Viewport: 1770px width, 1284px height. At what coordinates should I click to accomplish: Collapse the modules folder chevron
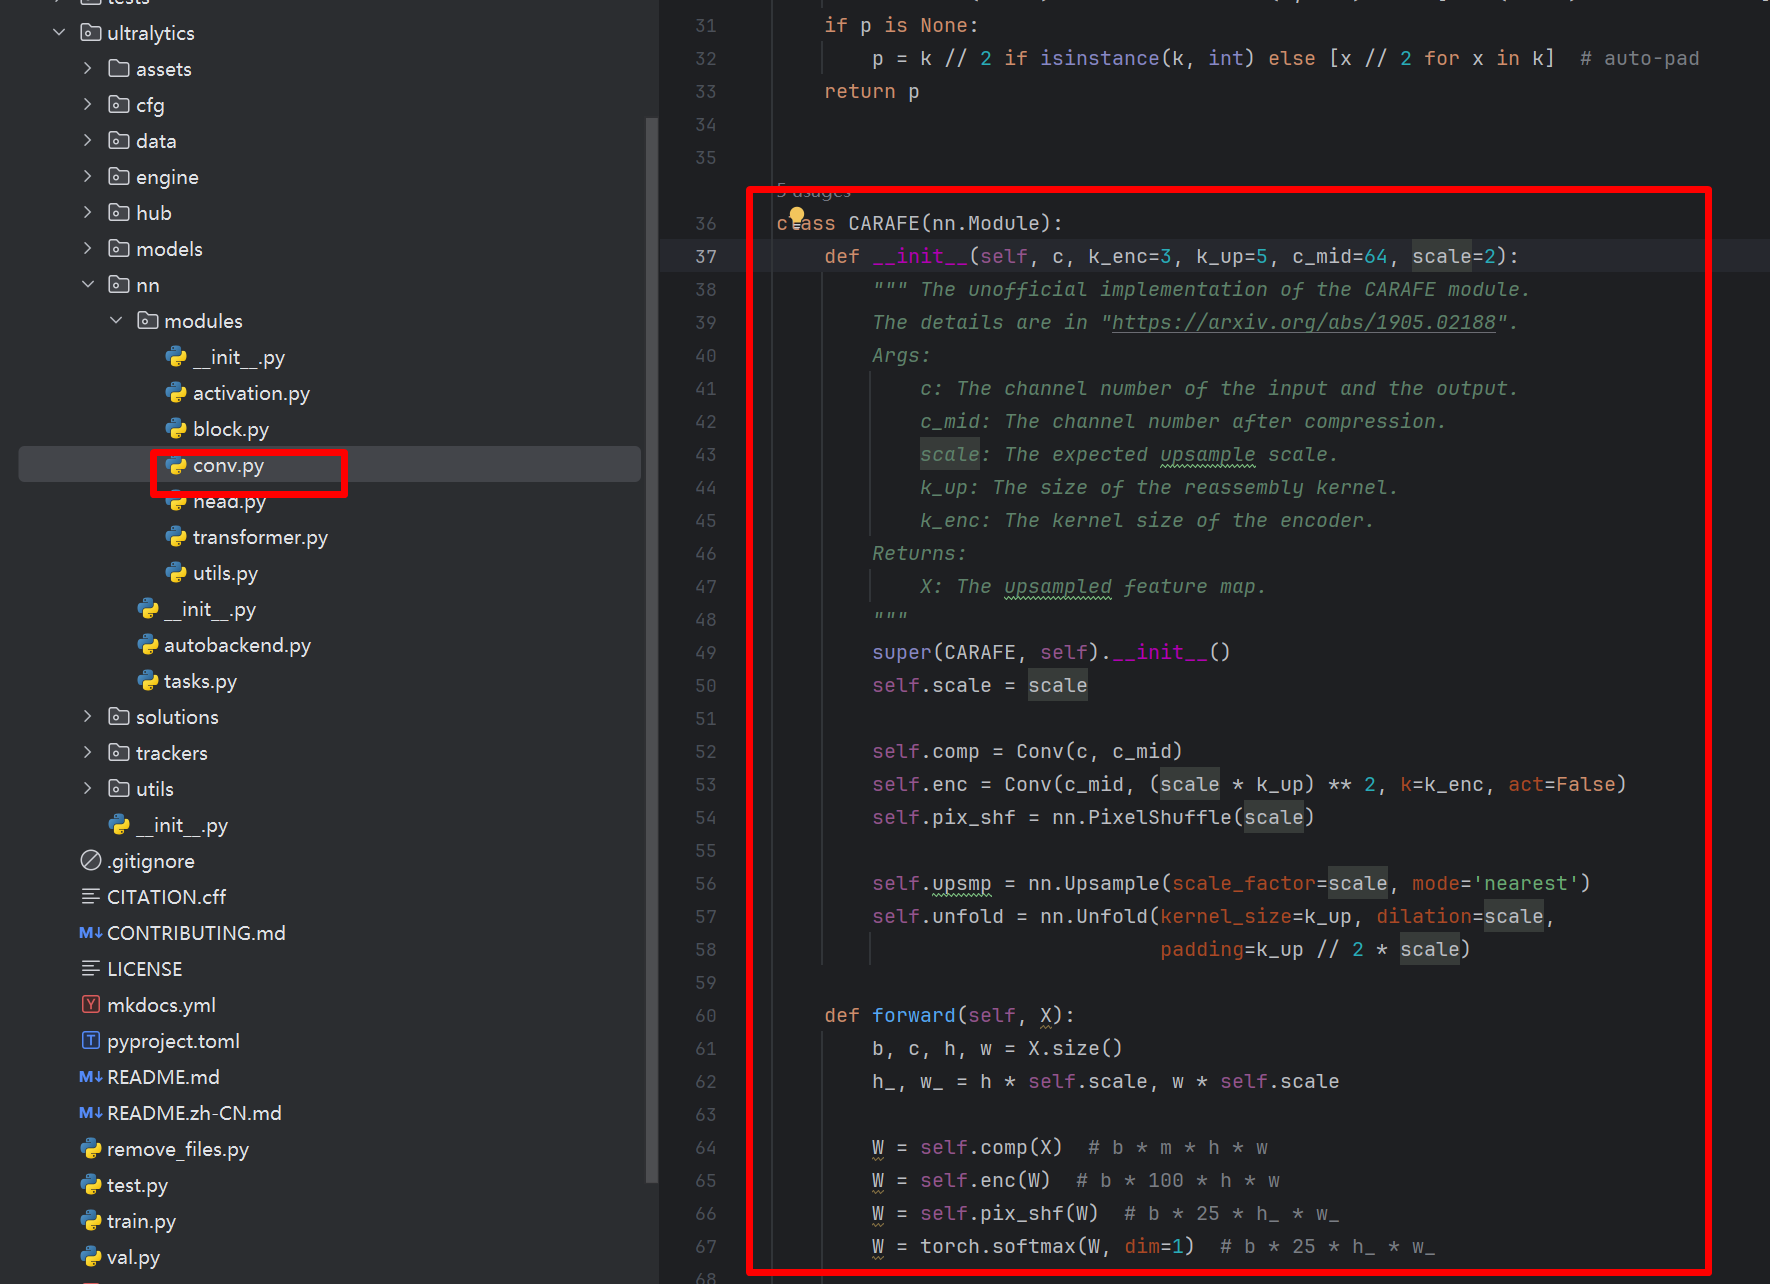tap(116, 321)
